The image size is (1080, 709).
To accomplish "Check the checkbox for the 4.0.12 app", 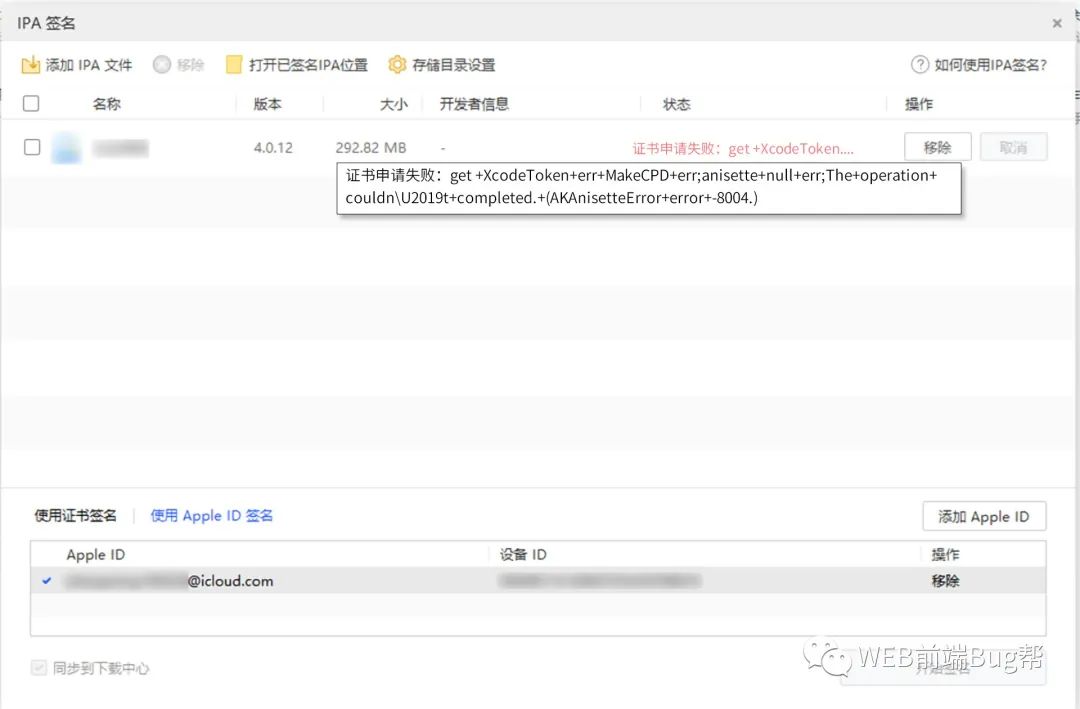I will pyautogui.click(x=31, y=147).
